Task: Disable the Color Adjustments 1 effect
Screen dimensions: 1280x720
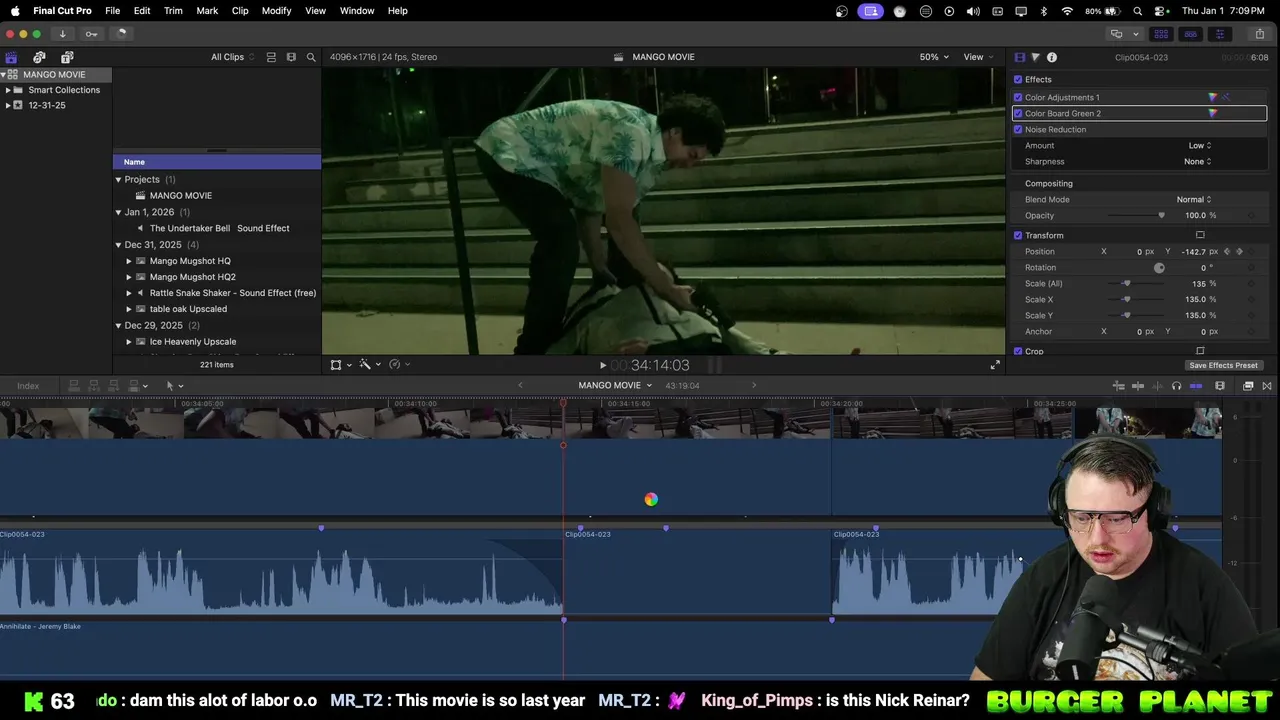Action: point(1018,97)
